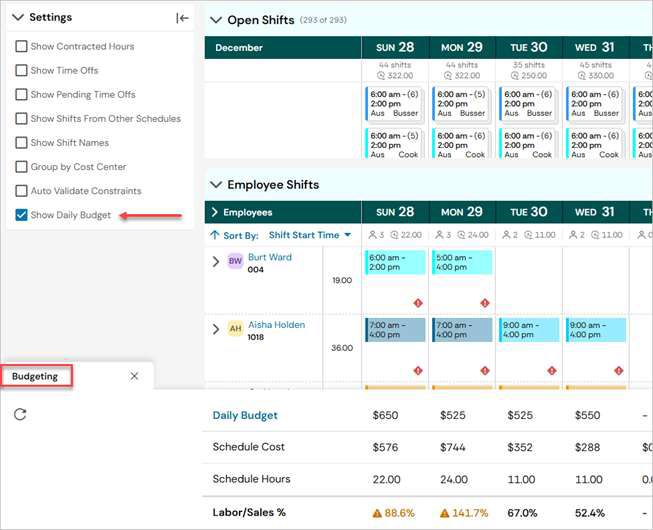Open Aisha Holden's employee link
Image resolution: width=653 pixels, height=530 pixels.
[x=277, y=325]
